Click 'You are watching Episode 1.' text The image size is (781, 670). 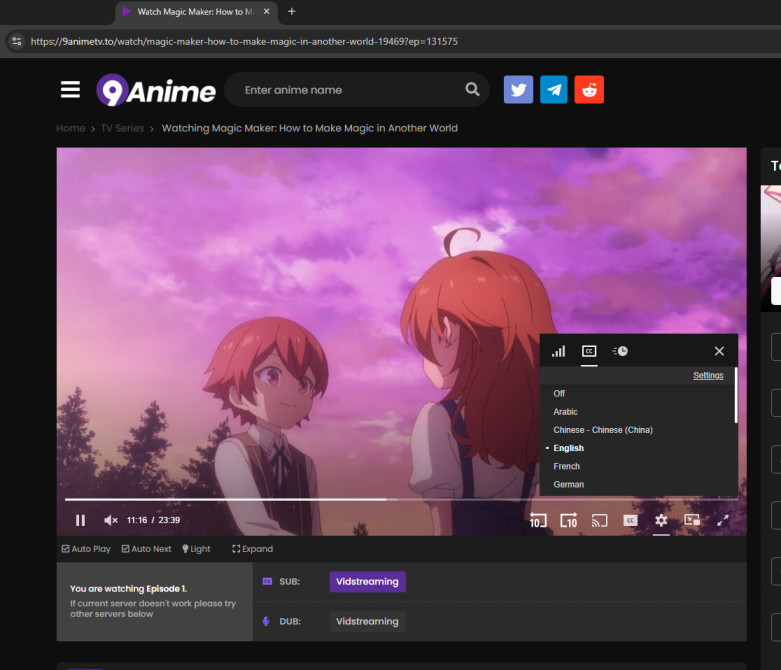[129, 589]
